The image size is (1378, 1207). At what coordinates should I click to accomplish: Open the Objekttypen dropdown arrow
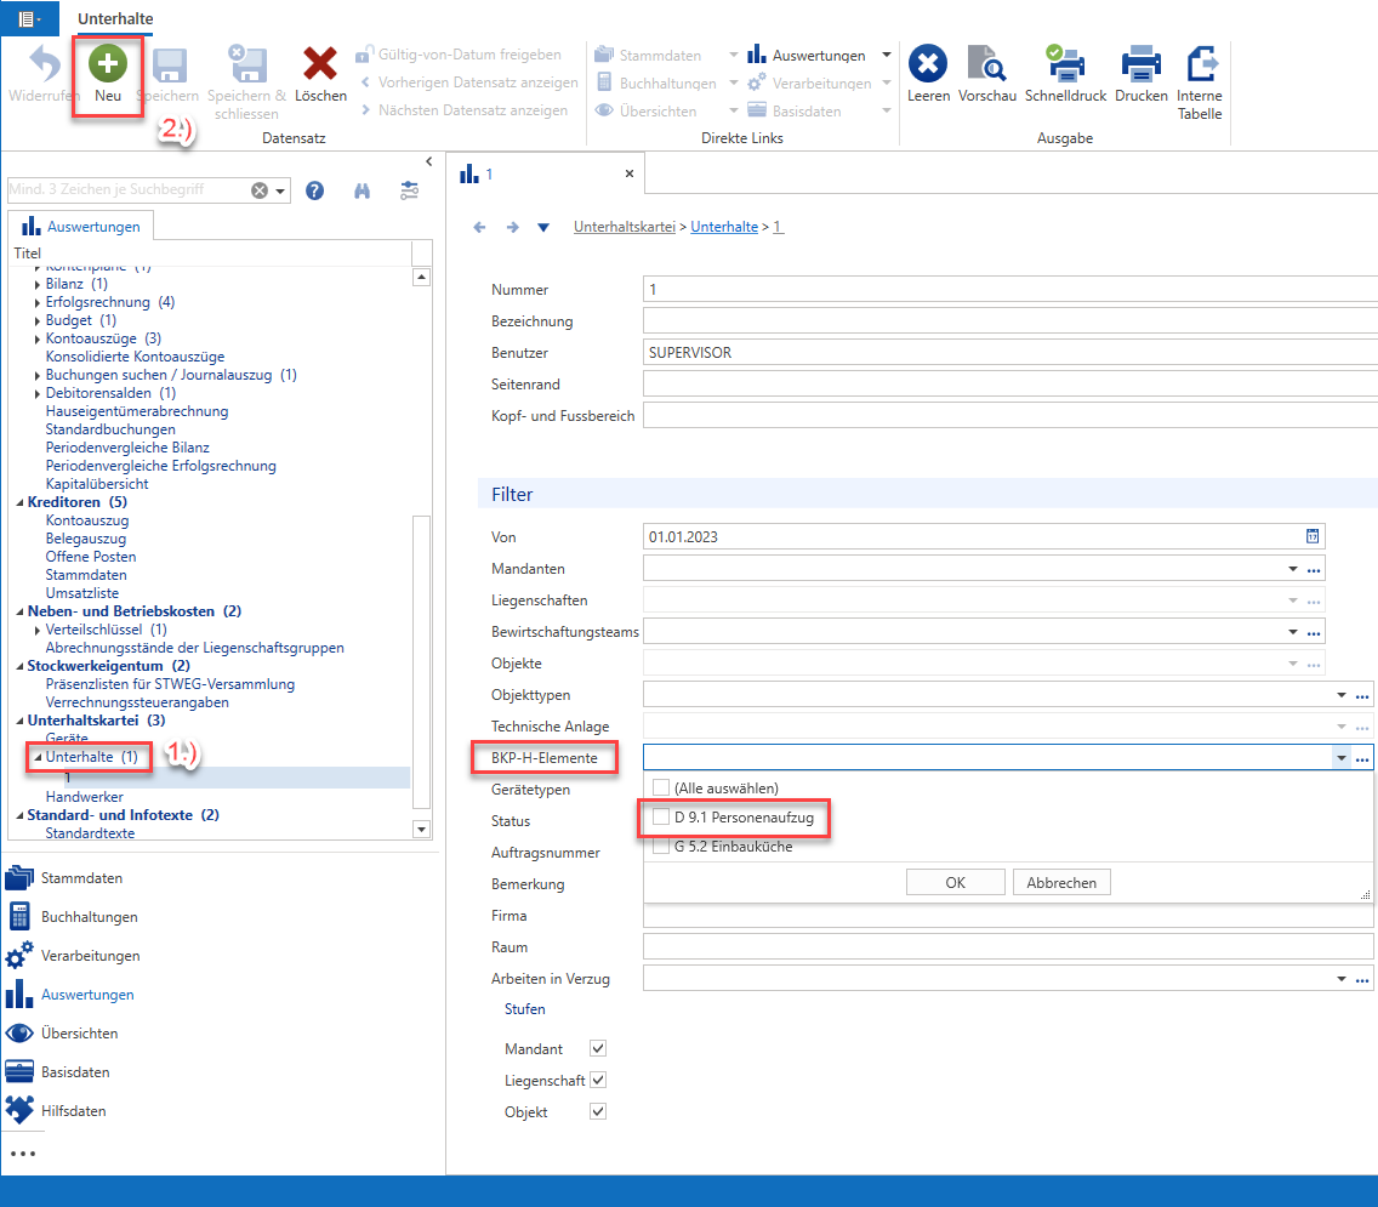point(1342,695)
